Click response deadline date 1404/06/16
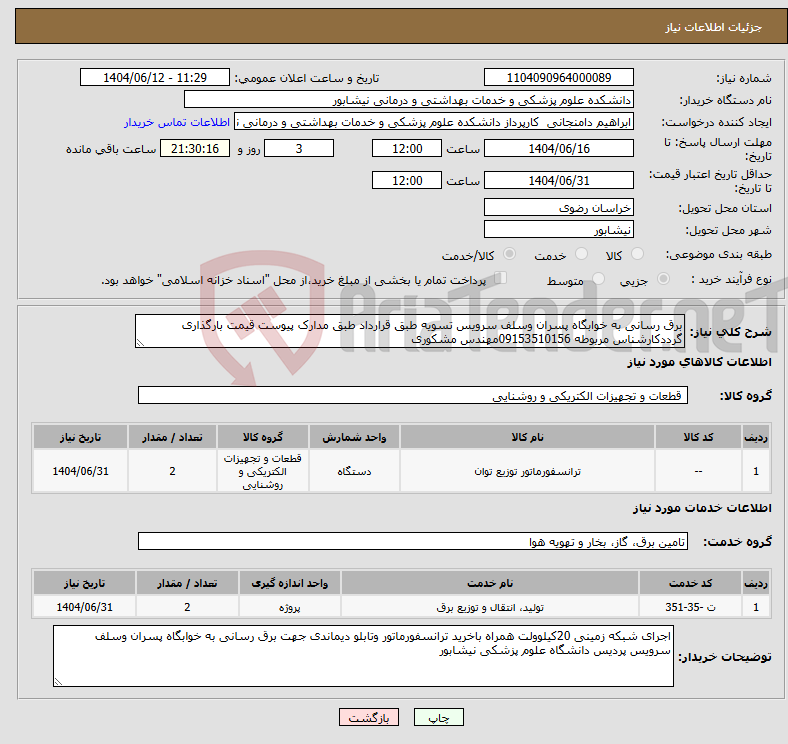The width and height of the screenshot is (788, 744). [558, 148]
